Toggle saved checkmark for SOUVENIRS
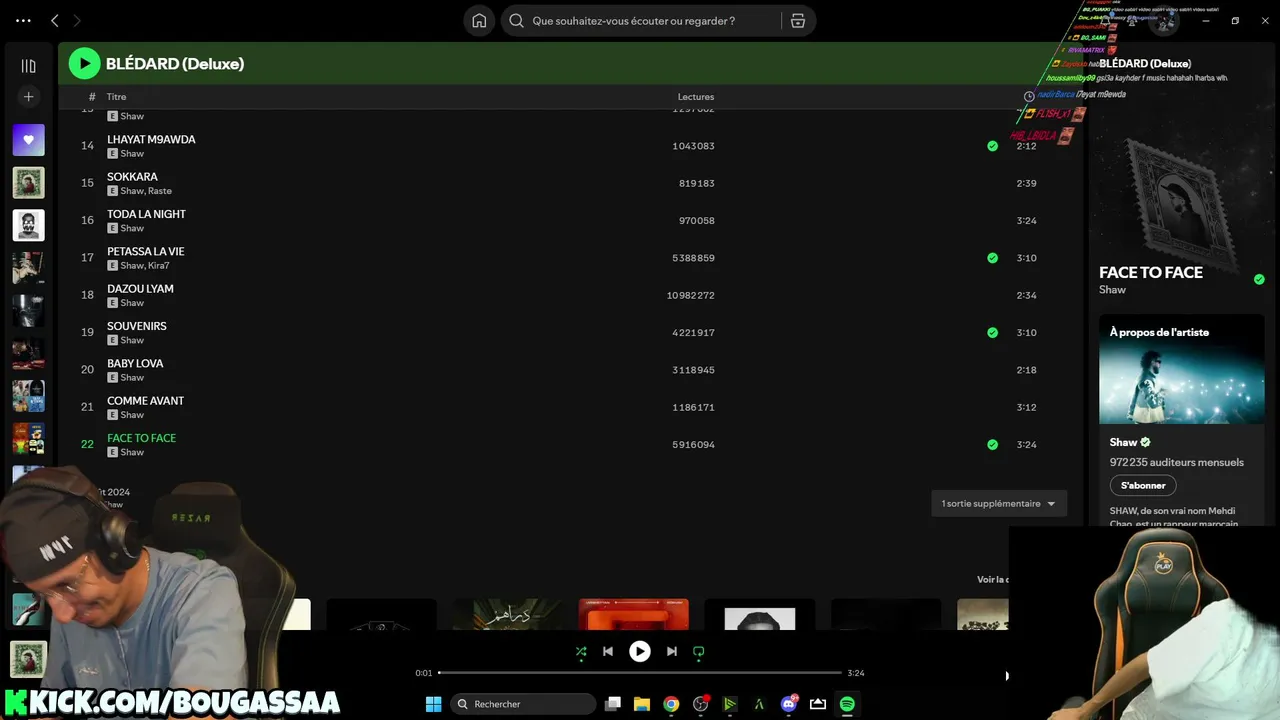Image resolution: width=1280 pixels, height=720 pixels. coord(992,333)
